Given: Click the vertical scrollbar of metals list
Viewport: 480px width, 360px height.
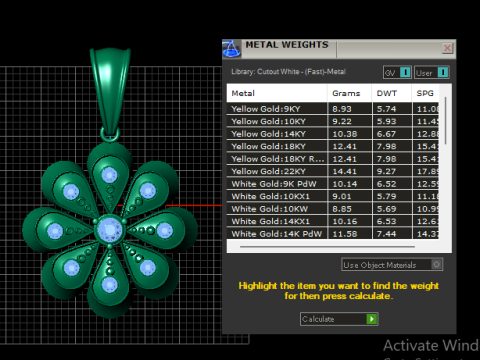Looking at the screenshot, I should click(x=445, y=121).
